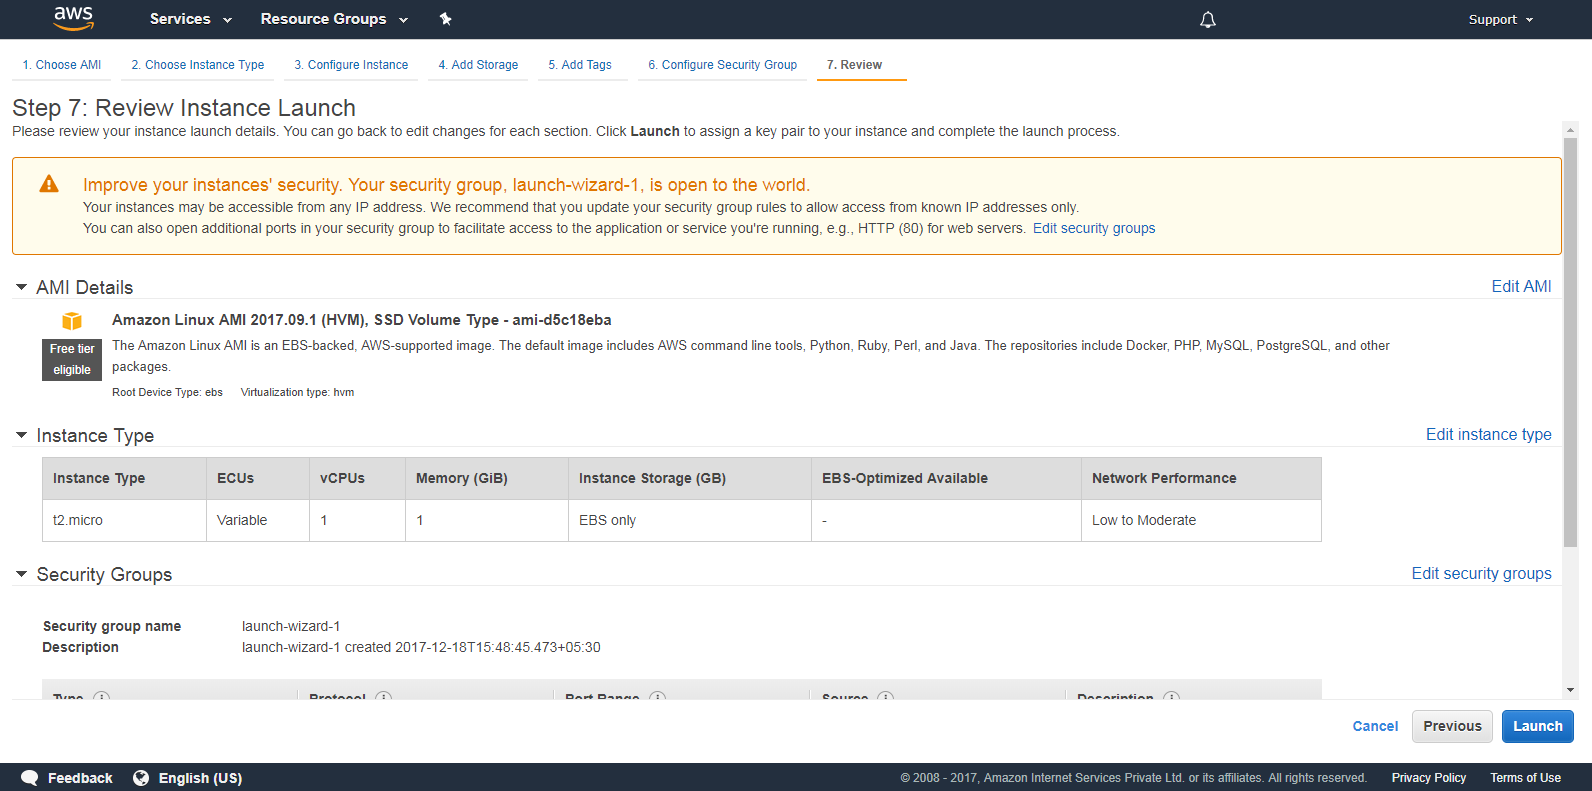Click the globe language icon
This screenshot has height=791, width=1592.
coord(141,778)
